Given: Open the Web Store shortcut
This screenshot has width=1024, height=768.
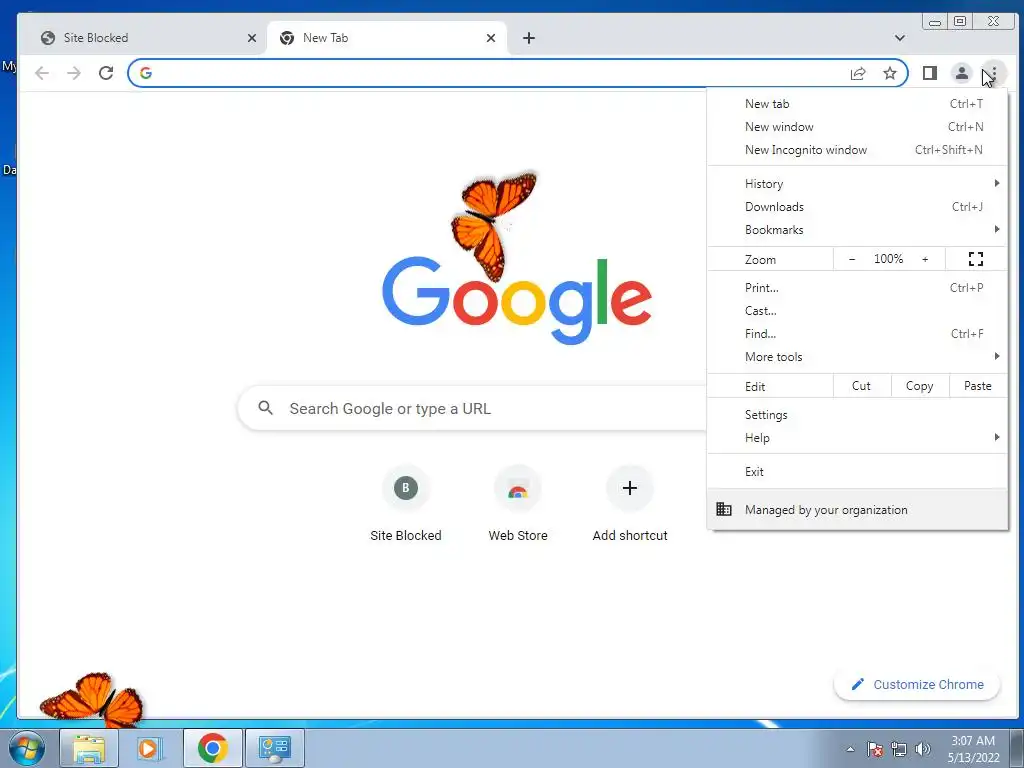Looking at the screenshot, I should click(518, 505).
